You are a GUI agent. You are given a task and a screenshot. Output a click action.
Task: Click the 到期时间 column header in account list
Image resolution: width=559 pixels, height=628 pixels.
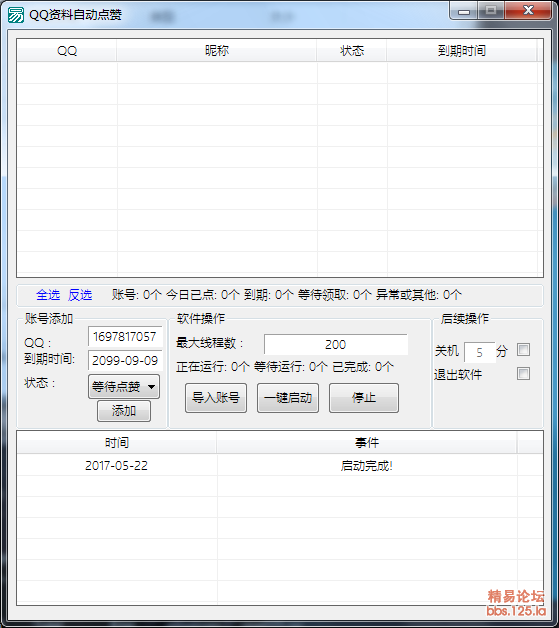click(462, 50)
